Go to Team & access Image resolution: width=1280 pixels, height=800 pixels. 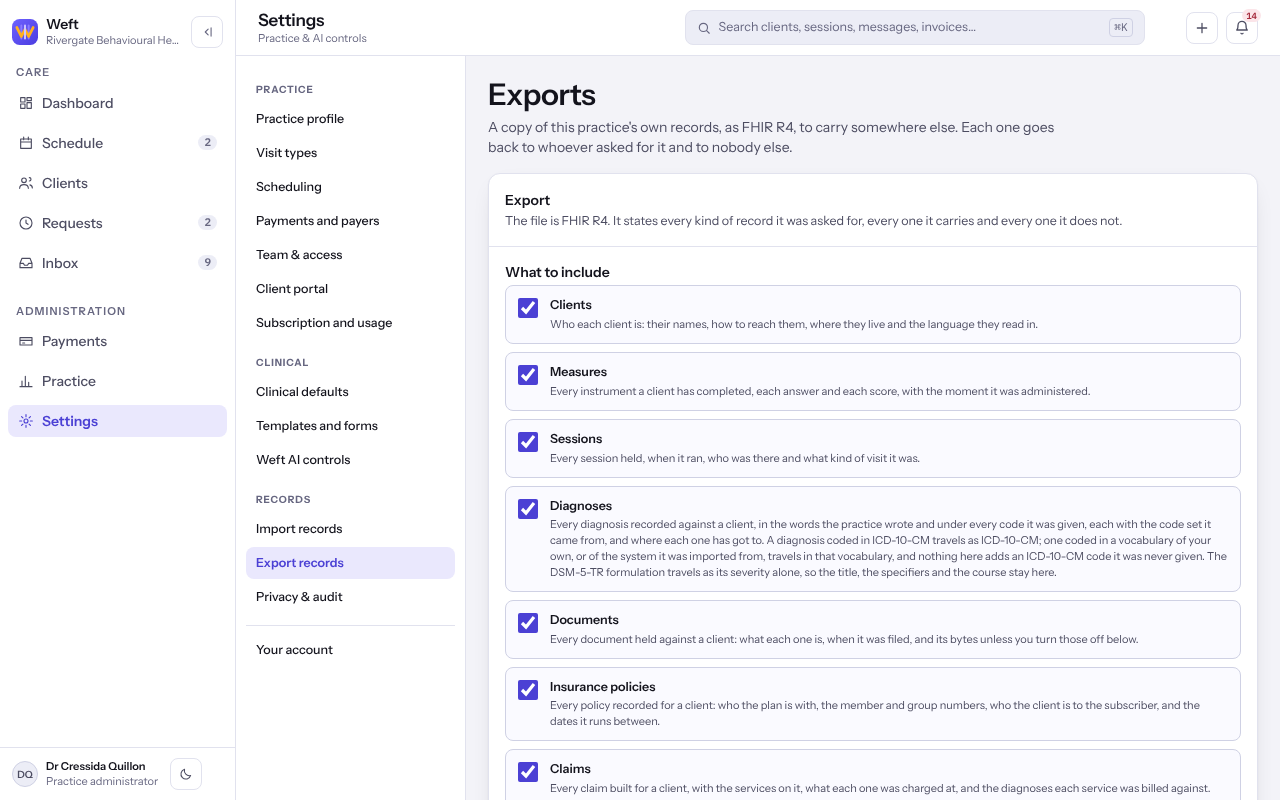tap(350, 255)
